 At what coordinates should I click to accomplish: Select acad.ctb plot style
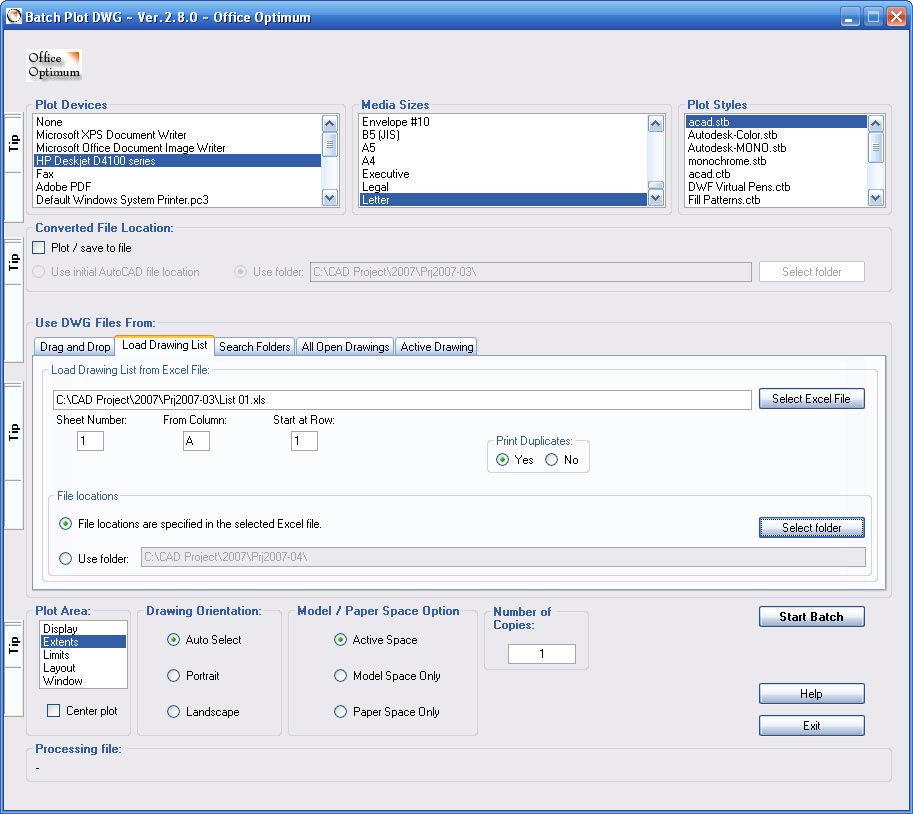[x=776, y=174]
